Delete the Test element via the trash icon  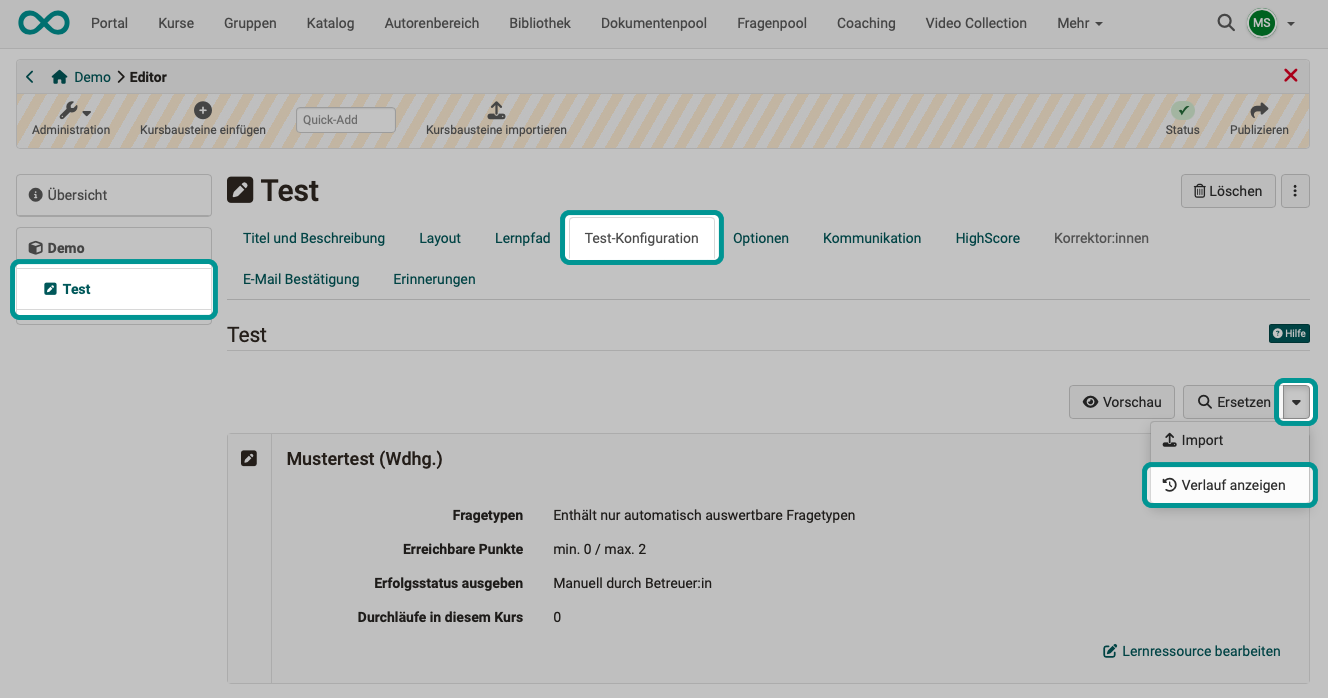[x=1228, y=190]
